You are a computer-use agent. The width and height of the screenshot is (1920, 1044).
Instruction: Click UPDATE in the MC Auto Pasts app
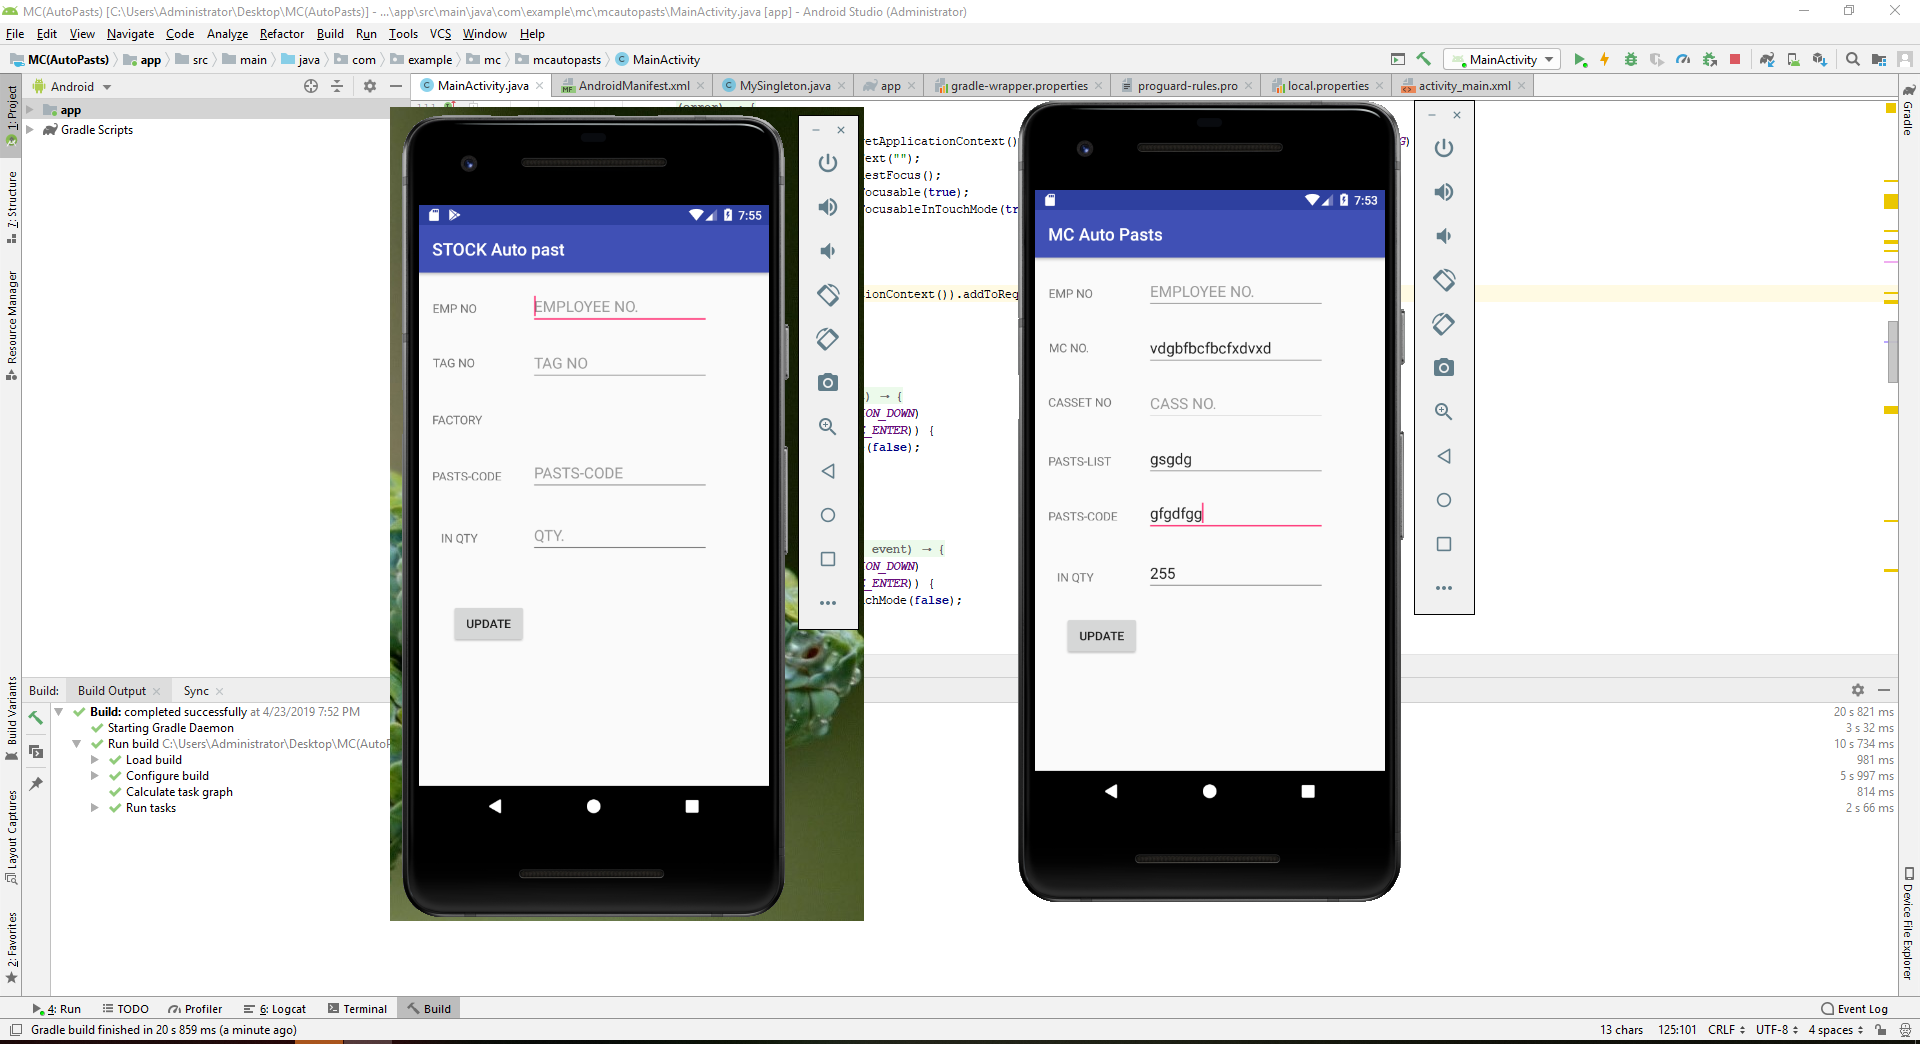[1101, 636]
